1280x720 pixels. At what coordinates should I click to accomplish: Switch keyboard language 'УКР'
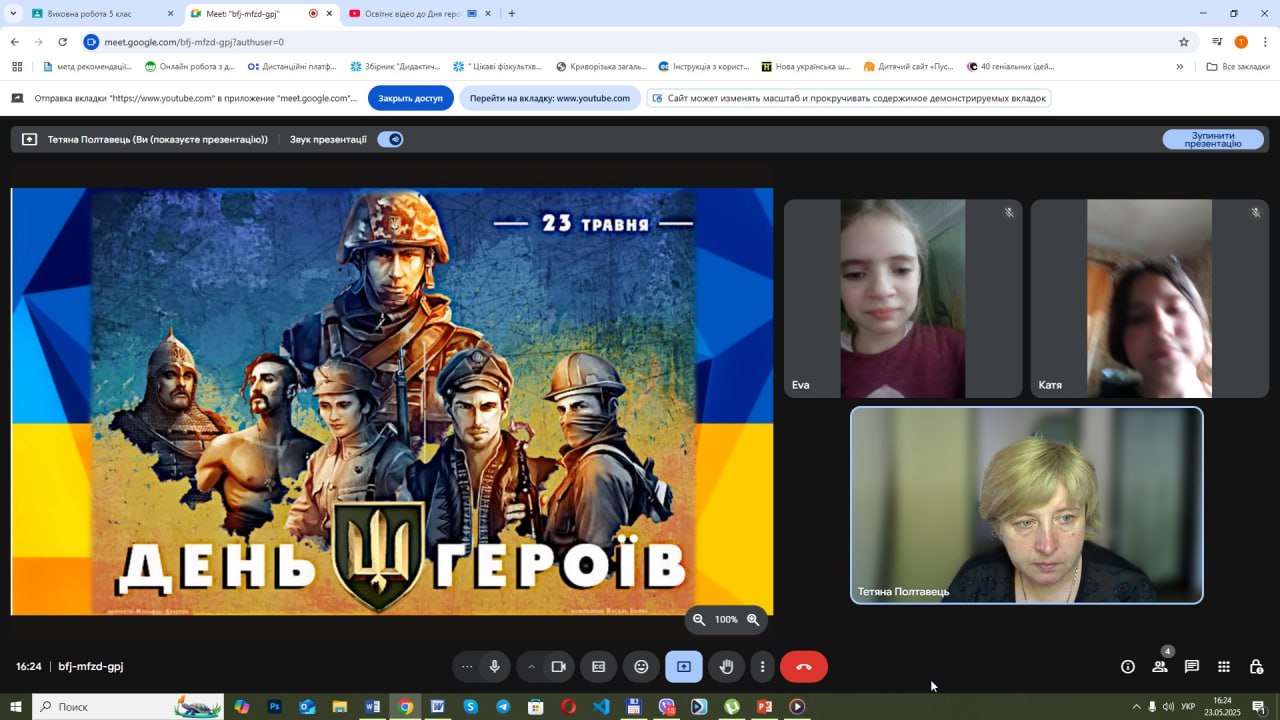coord(1188,707)
